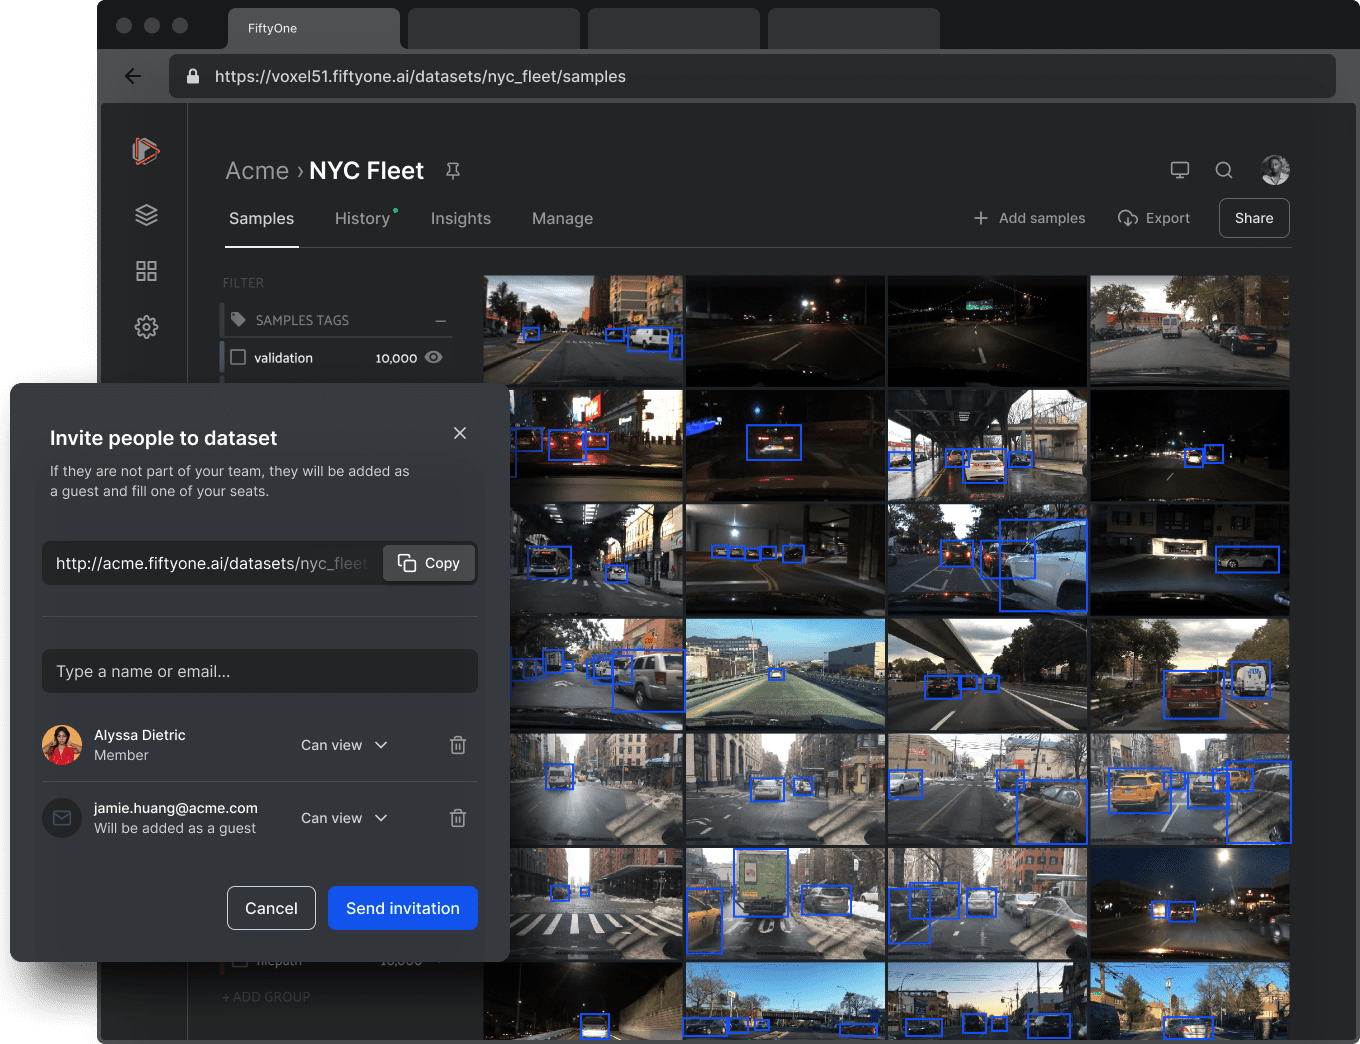This screenshot has height=1044, width=1360.
Task: Click the Send invitation button
Action: (402, 908)
